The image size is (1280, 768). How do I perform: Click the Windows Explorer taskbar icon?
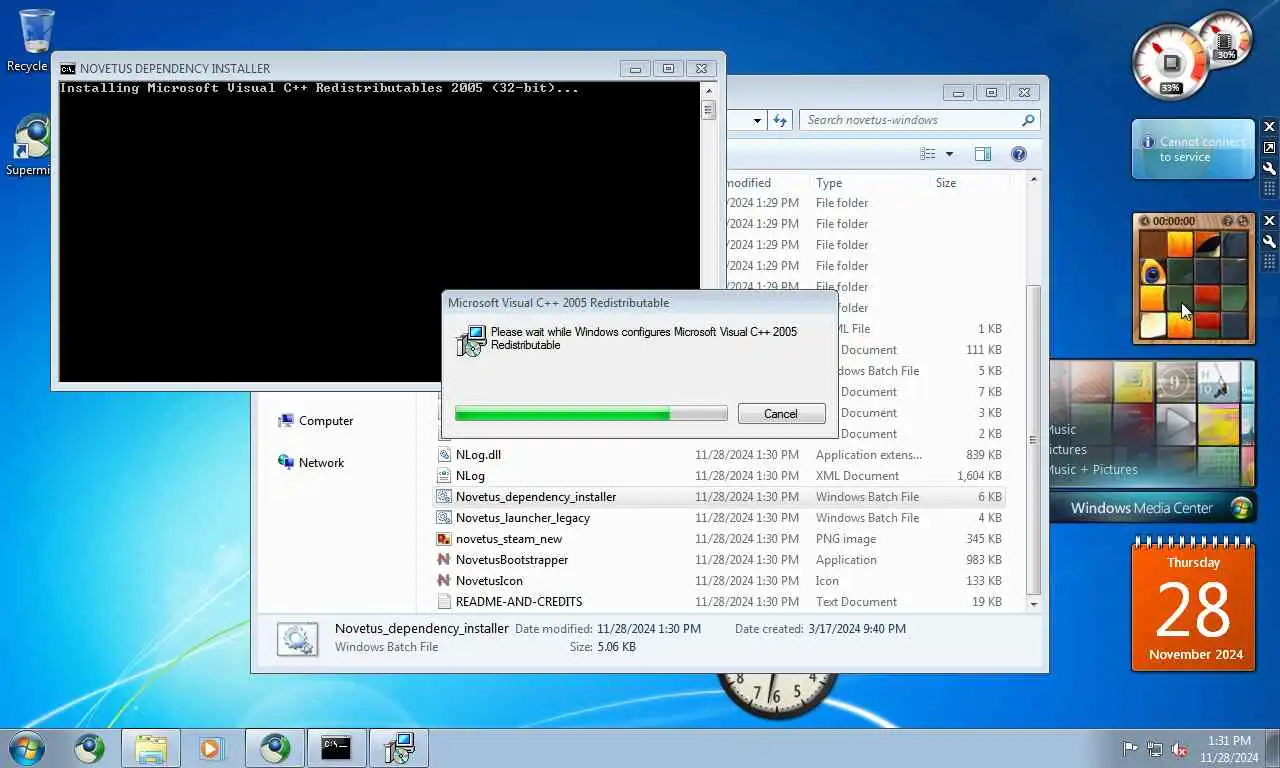151,748
